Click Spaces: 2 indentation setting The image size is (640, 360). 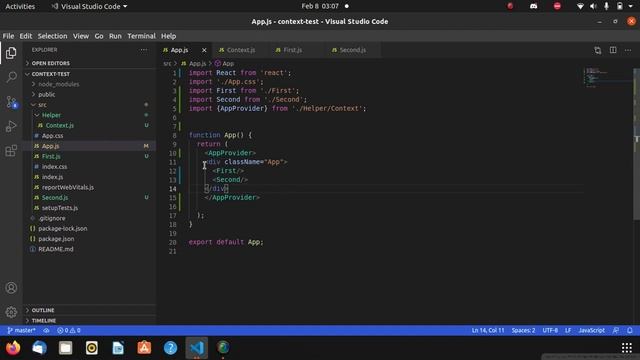[x=523, y=330]
